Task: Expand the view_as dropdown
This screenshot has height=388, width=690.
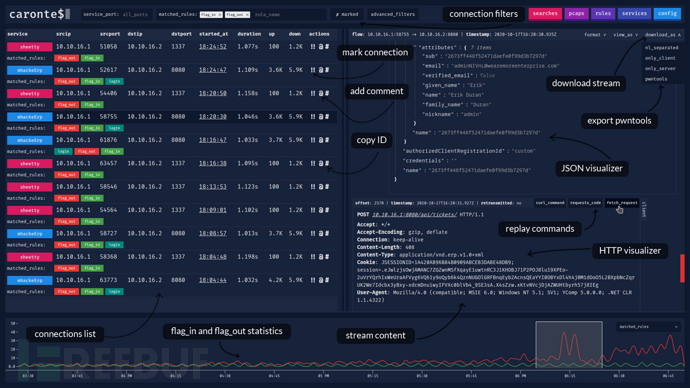Action: (625, 35)
